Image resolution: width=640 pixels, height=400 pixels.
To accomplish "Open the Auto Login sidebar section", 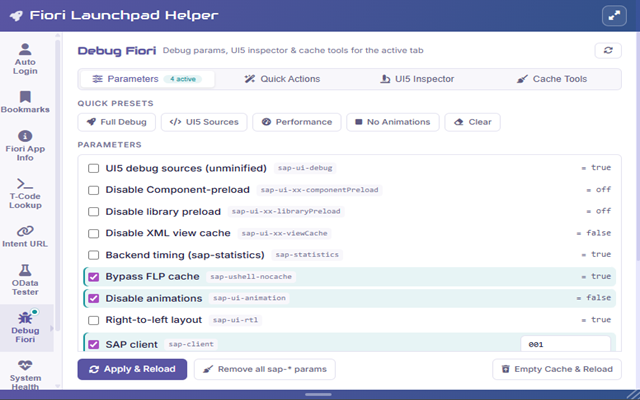I will (x=25, y=59).
